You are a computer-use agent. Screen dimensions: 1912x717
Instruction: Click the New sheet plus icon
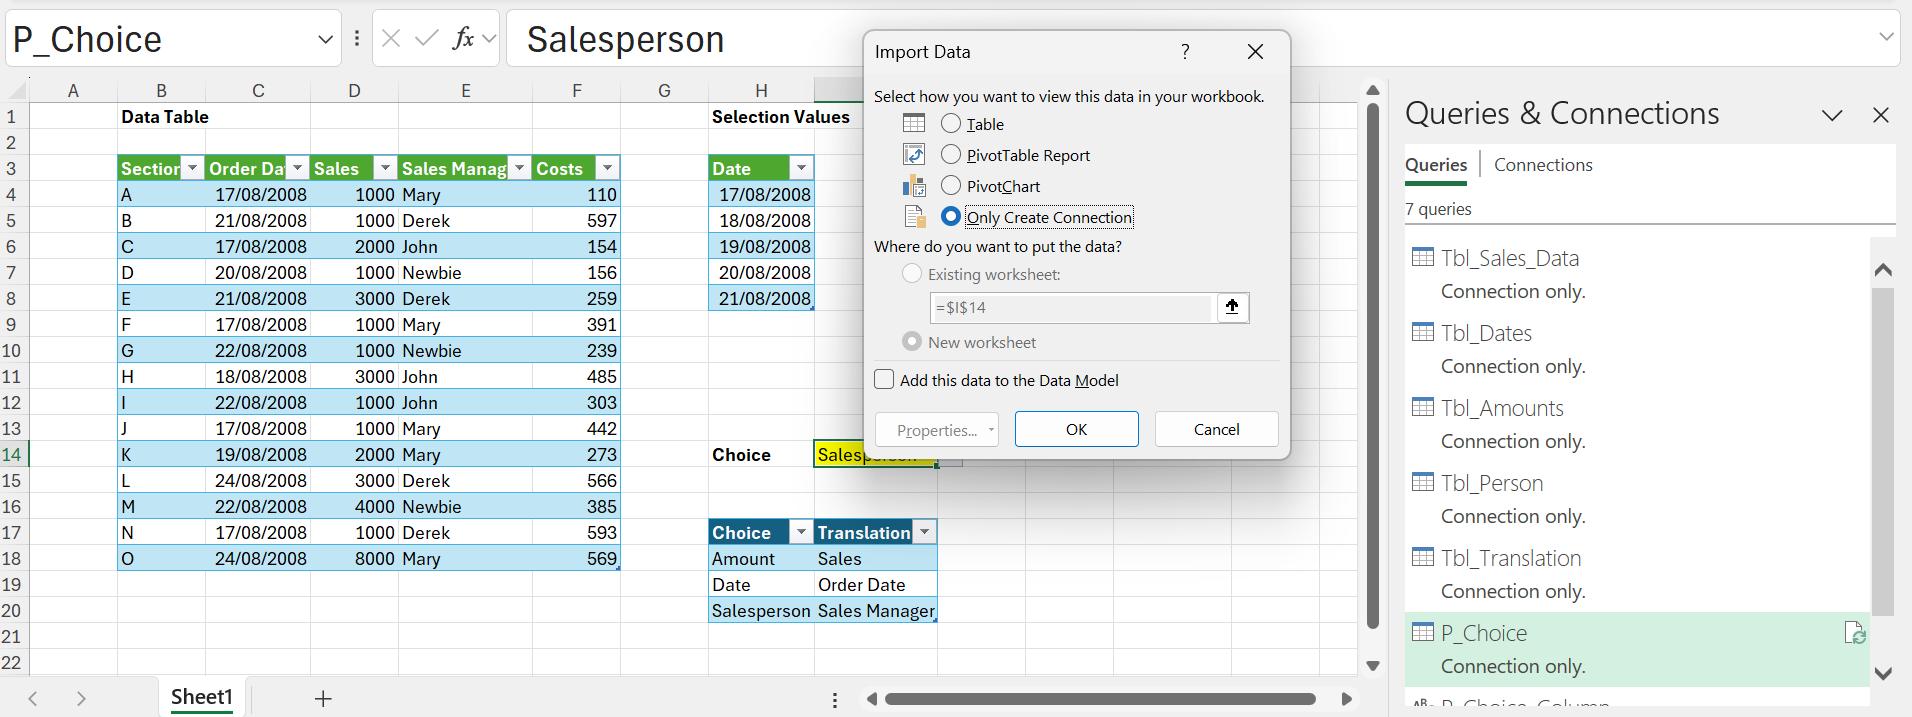(323, 699)
